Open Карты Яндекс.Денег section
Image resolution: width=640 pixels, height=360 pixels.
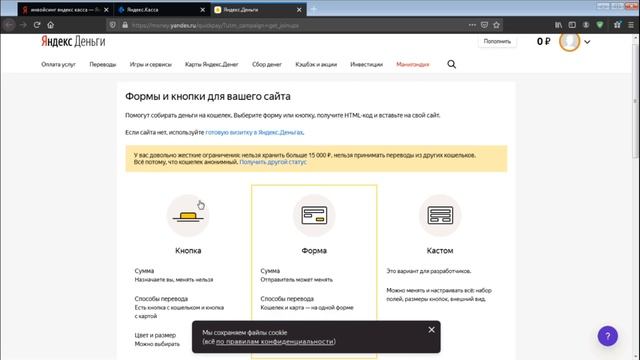pos(211,64)
